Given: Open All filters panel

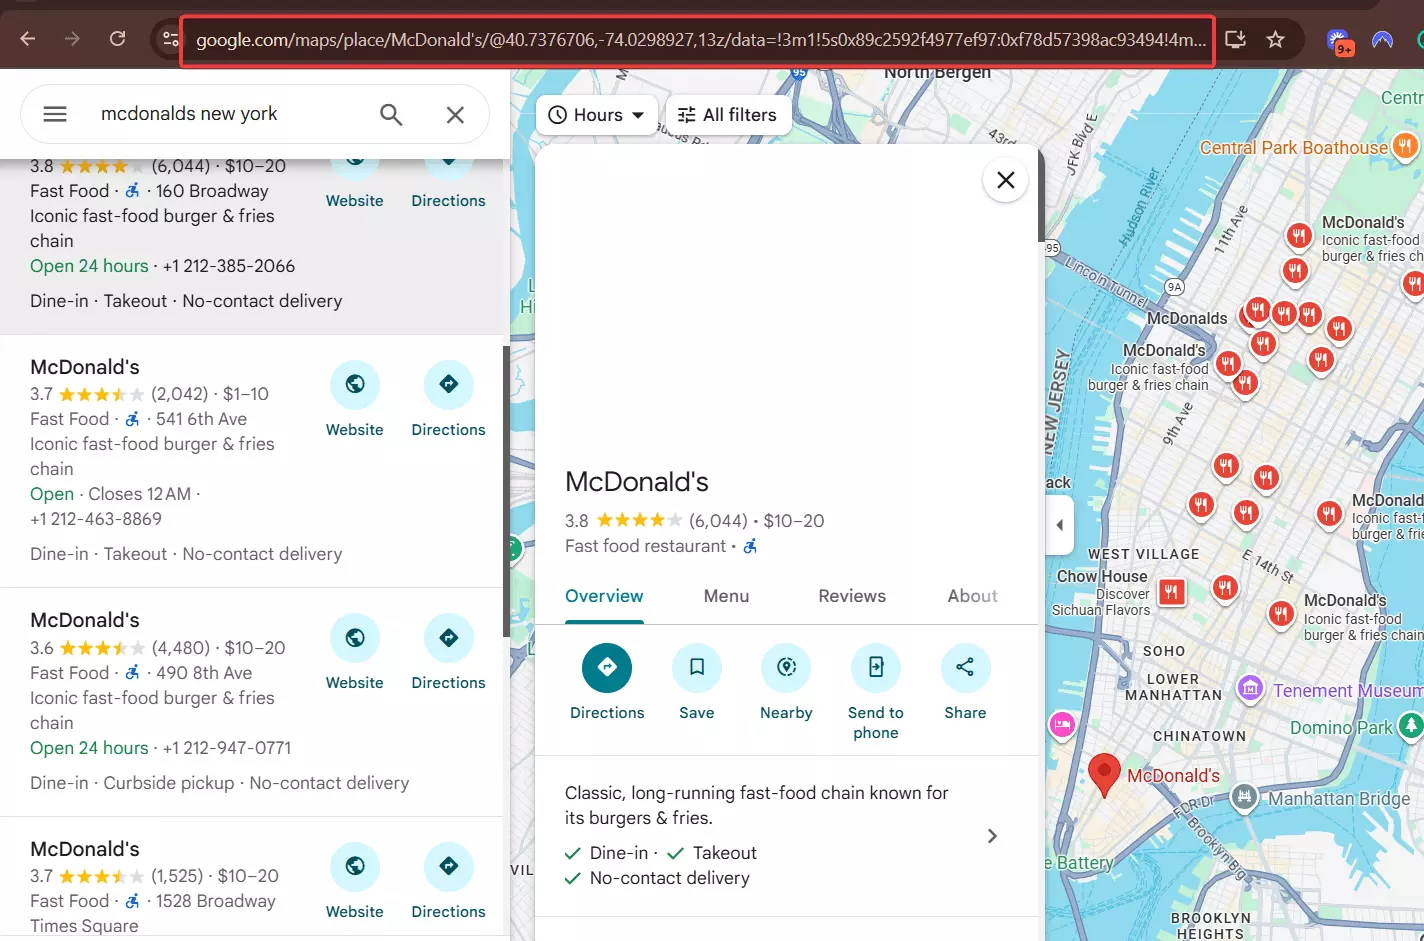Looking at the screenshot, I should coord(727,115).
